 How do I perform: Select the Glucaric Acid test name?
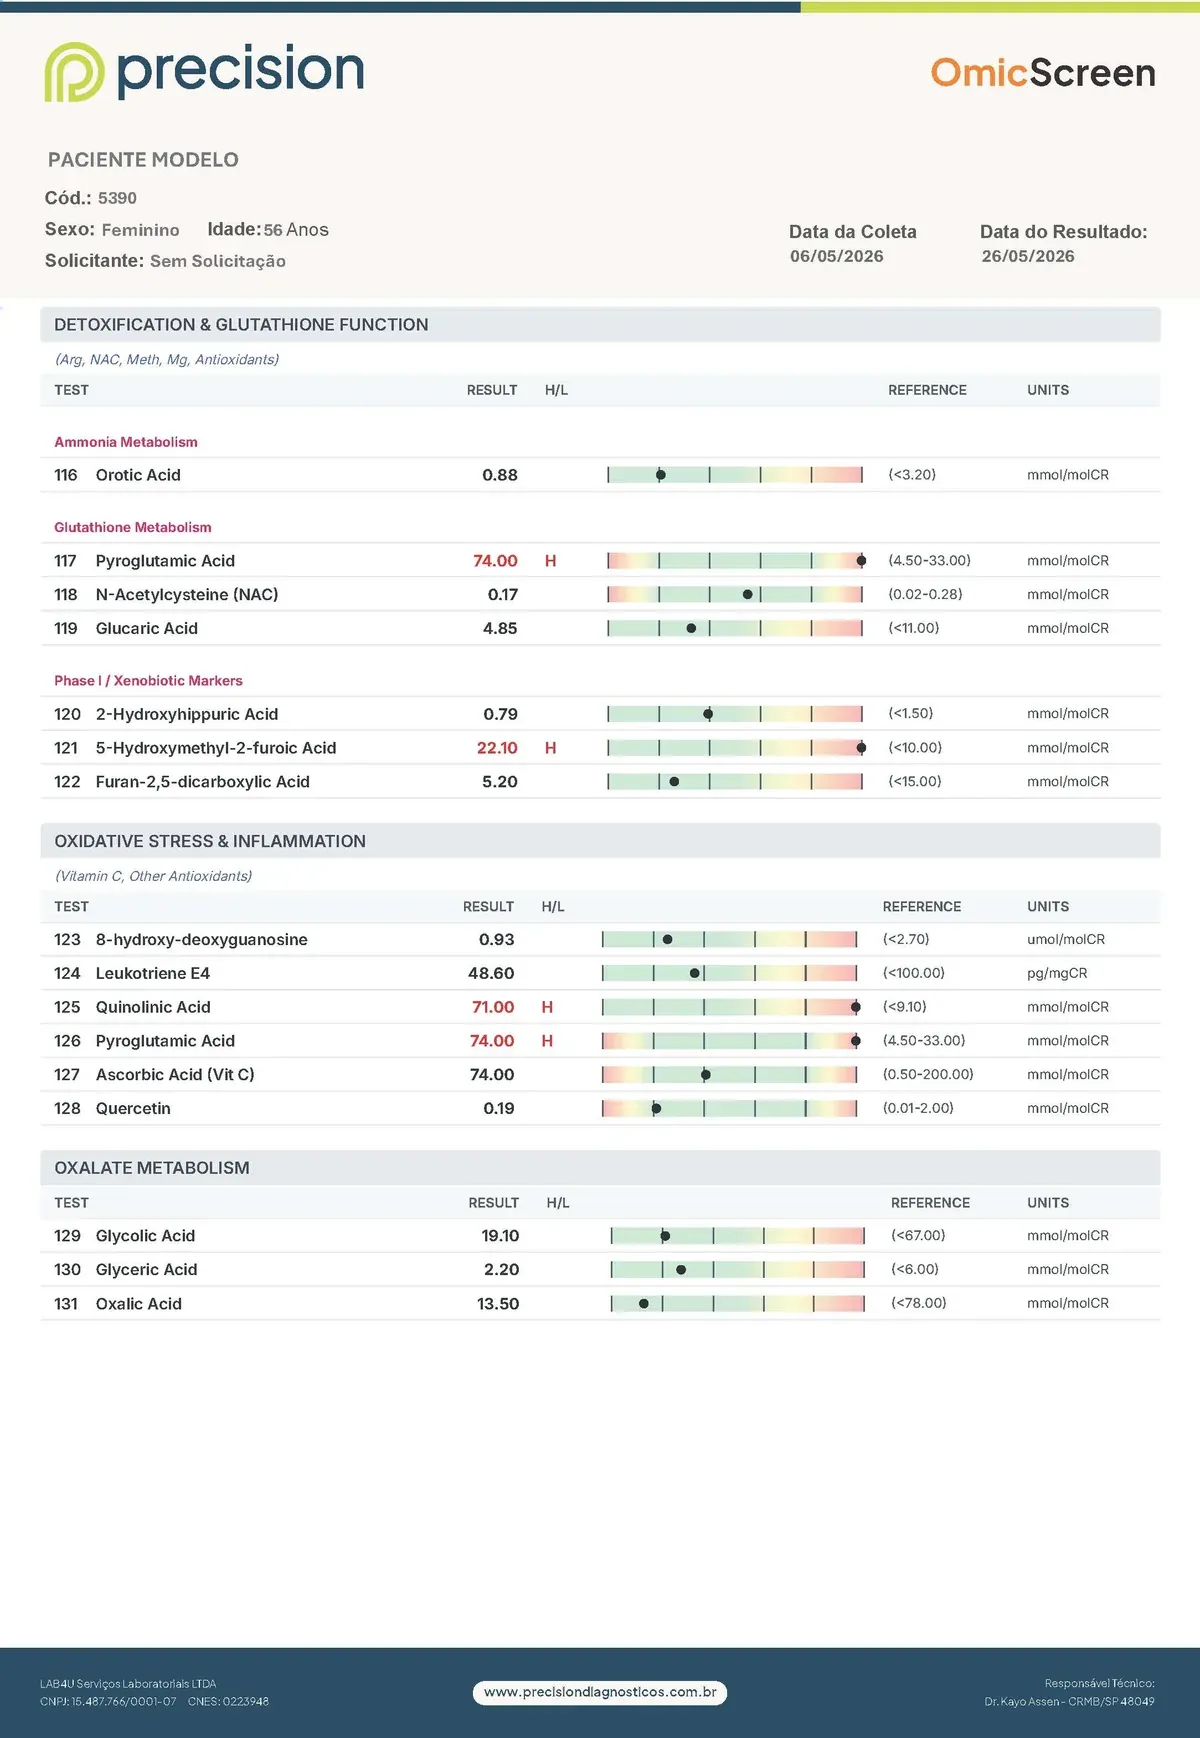coord(147,629)
